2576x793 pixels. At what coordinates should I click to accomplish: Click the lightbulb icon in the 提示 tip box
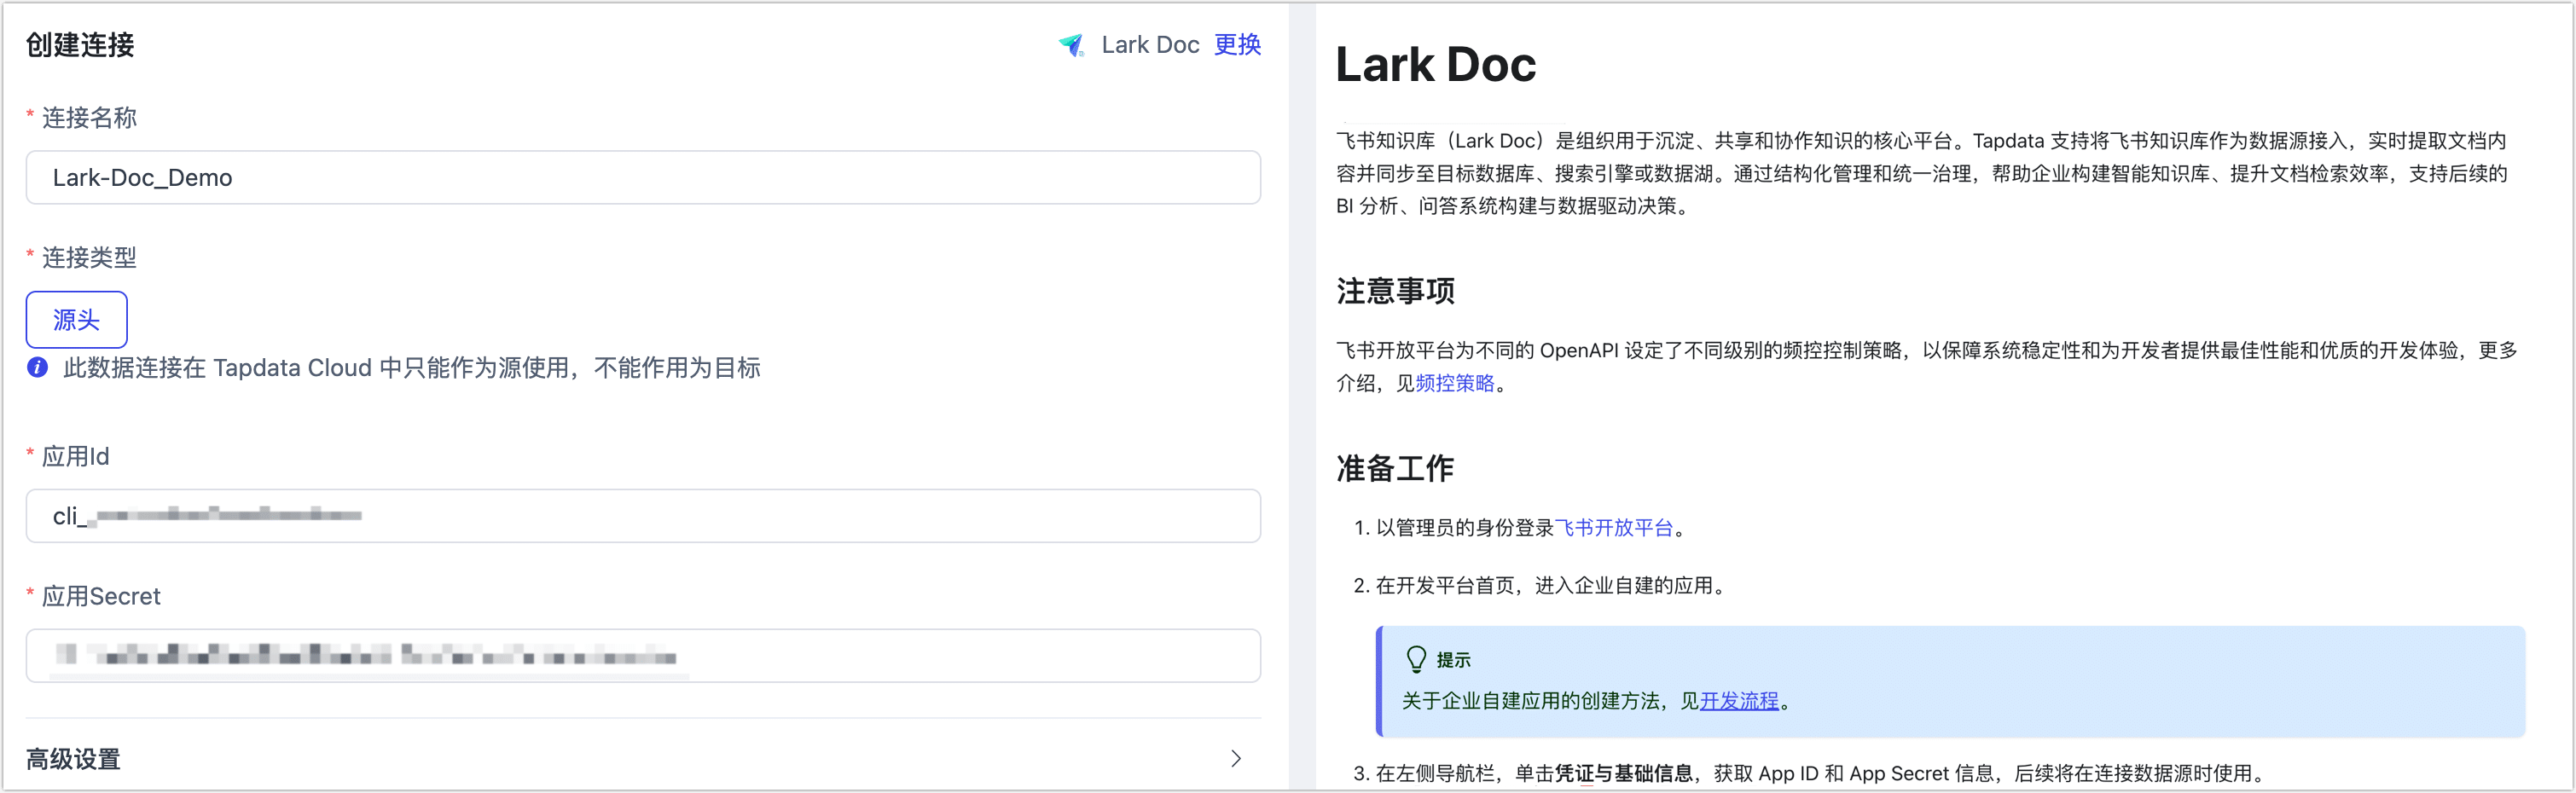[x=1415, y=659]
